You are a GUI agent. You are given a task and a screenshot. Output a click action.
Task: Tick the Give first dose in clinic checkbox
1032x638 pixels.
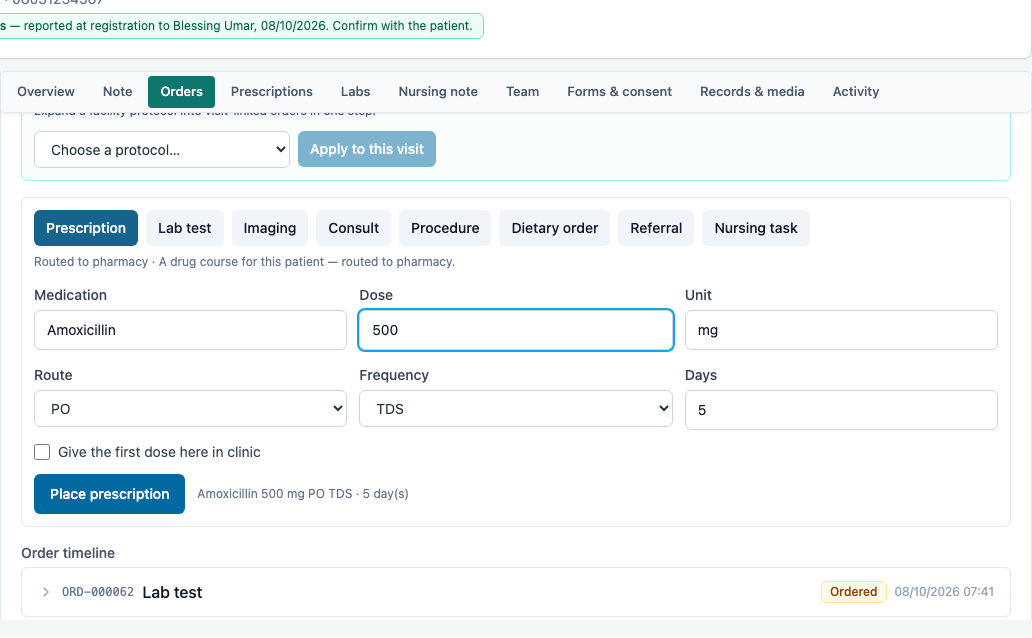(42, 452)
